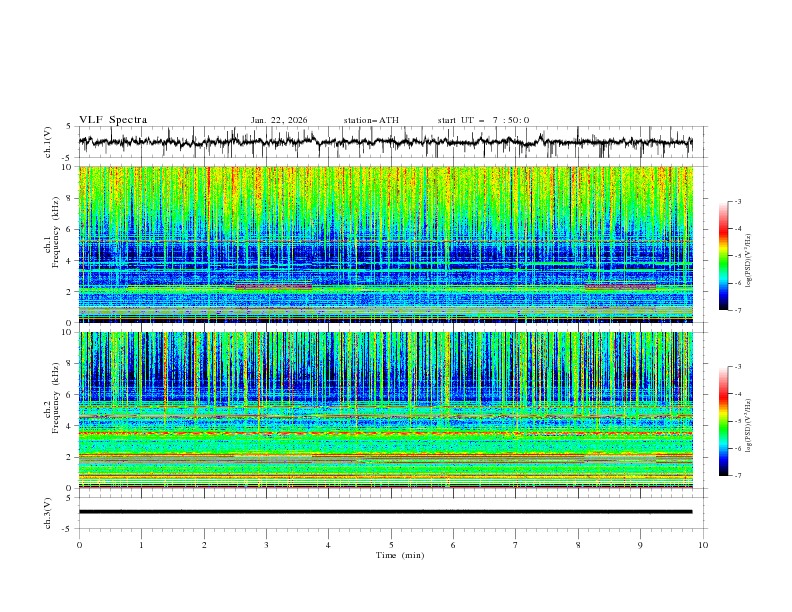Click the 8 minute tick on time axis
The width and height of the screenshot is (792, 612).
[x=578, y=544]
